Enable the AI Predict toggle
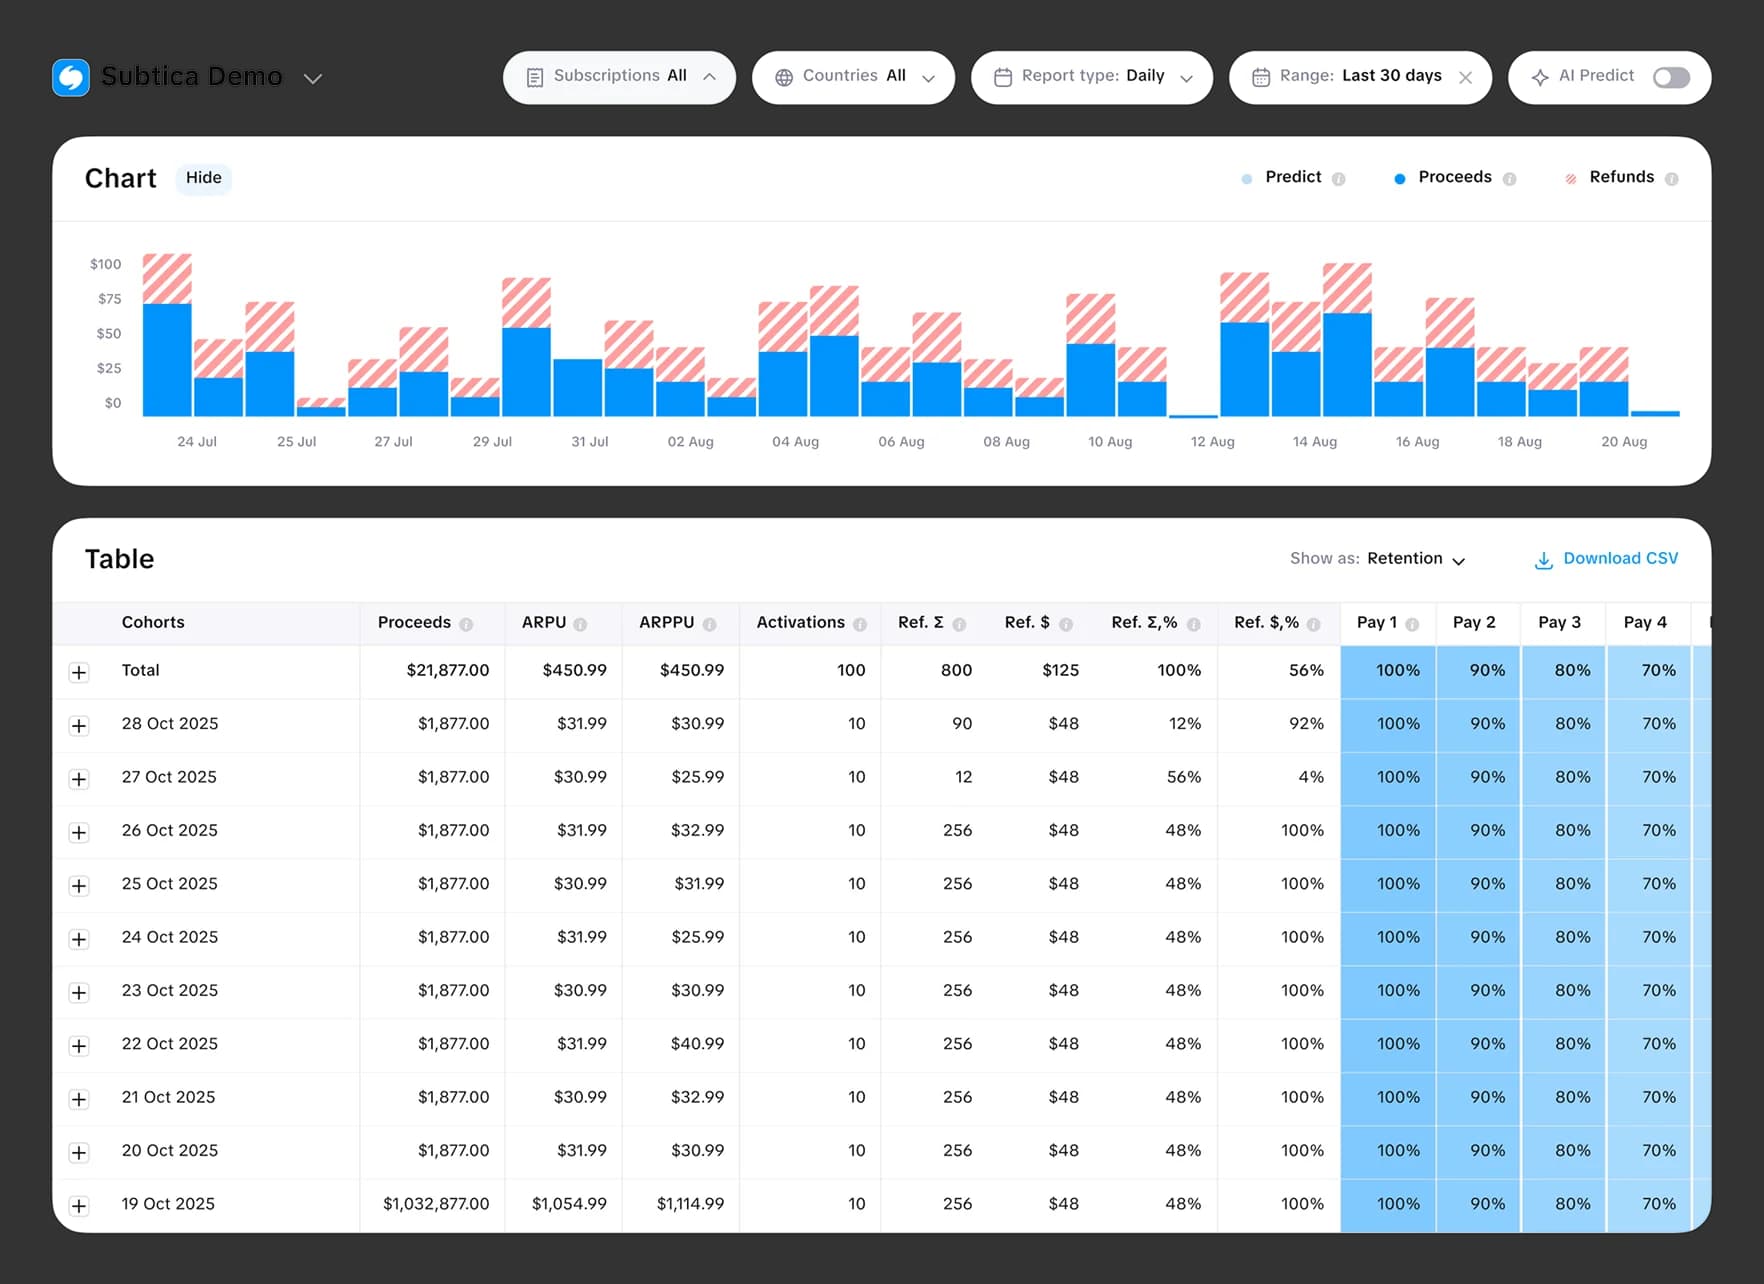 (1671, 76)
